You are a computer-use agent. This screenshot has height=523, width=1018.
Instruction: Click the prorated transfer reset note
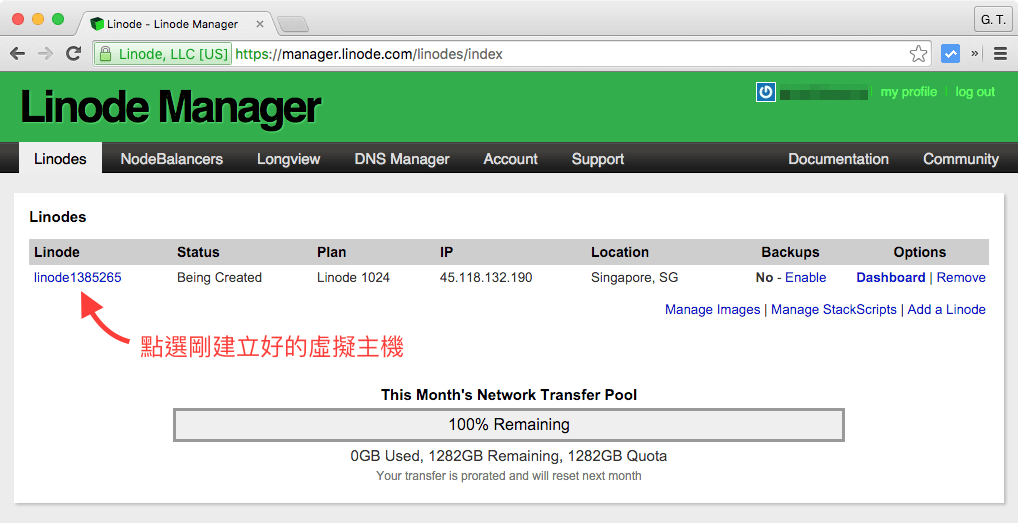pos(509,476)
